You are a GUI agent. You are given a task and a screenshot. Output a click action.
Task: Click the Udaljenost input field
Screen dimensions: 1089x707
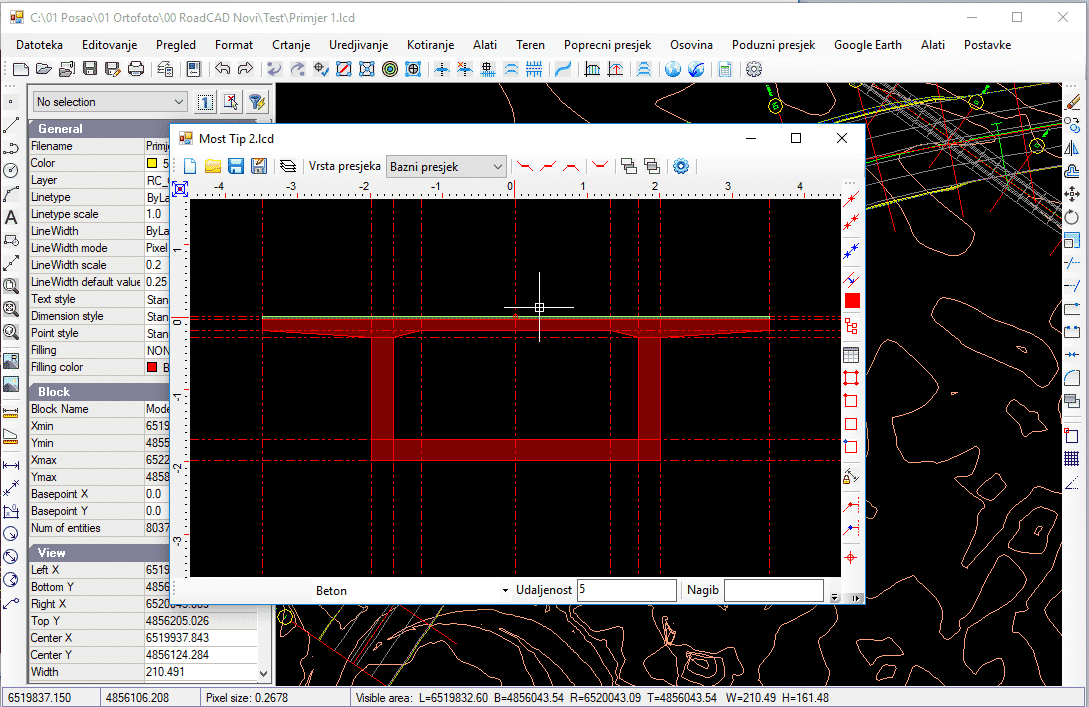point(627,590)
